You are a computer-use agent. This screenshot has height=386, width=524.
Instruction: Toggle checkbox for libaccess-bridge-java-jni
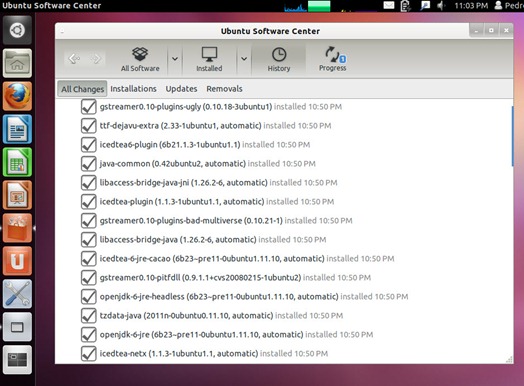[x=89, y=183]
